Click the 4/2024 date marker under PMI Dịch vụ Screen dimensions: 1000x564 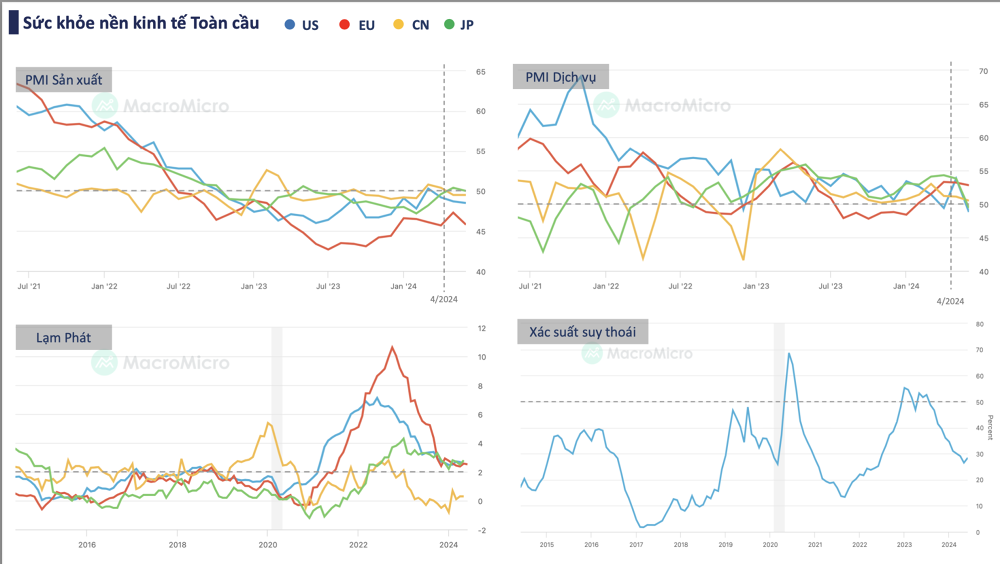(950, 300)
